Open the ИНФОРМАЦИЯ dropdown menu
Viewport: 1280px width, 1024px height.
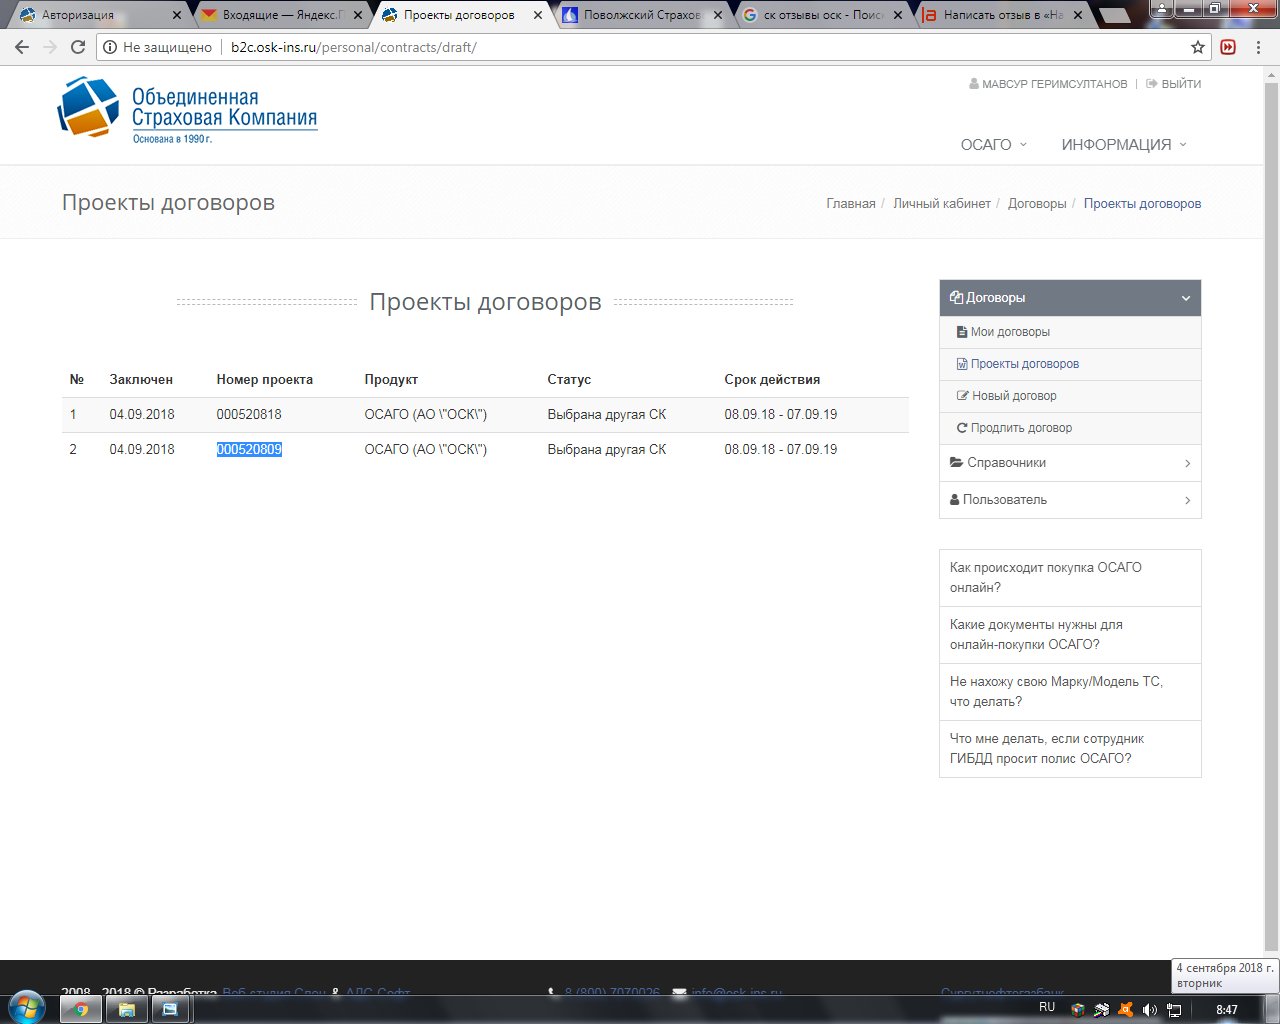[1124, 145]
